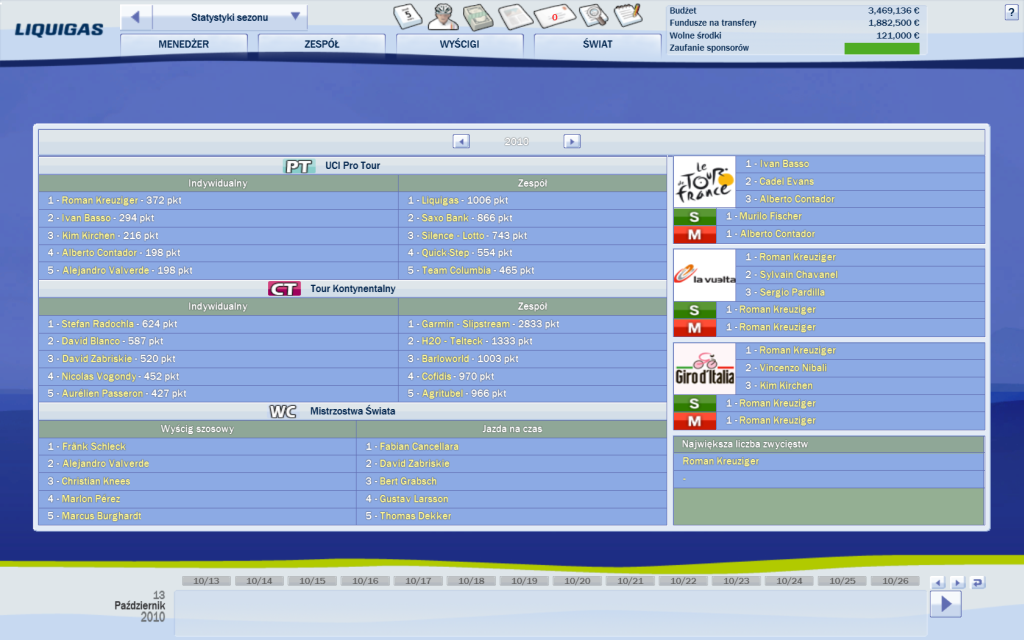Click the Giro d'Italia logo
Viewport: 1024px width, 640px height.
[704, 368]
